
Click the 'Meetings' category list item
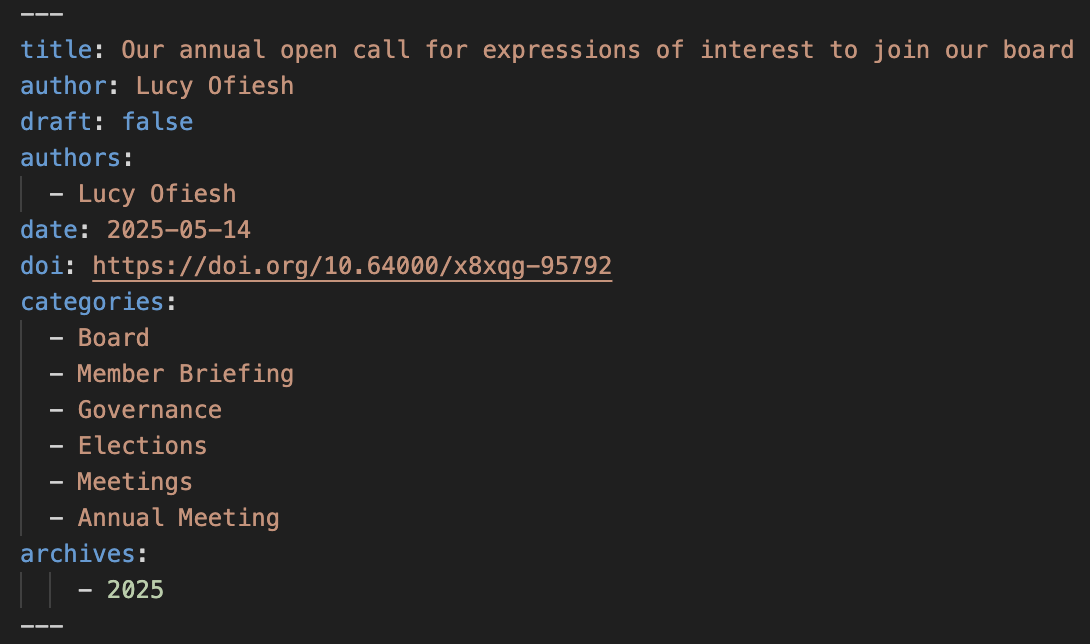click(135, 482)
